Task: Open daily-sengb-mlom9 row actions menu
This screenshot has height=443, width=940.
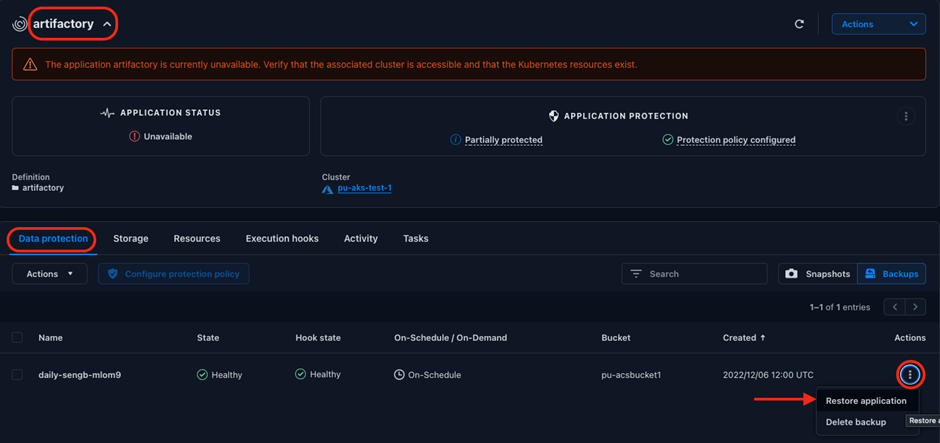Action: click(910, 375)
